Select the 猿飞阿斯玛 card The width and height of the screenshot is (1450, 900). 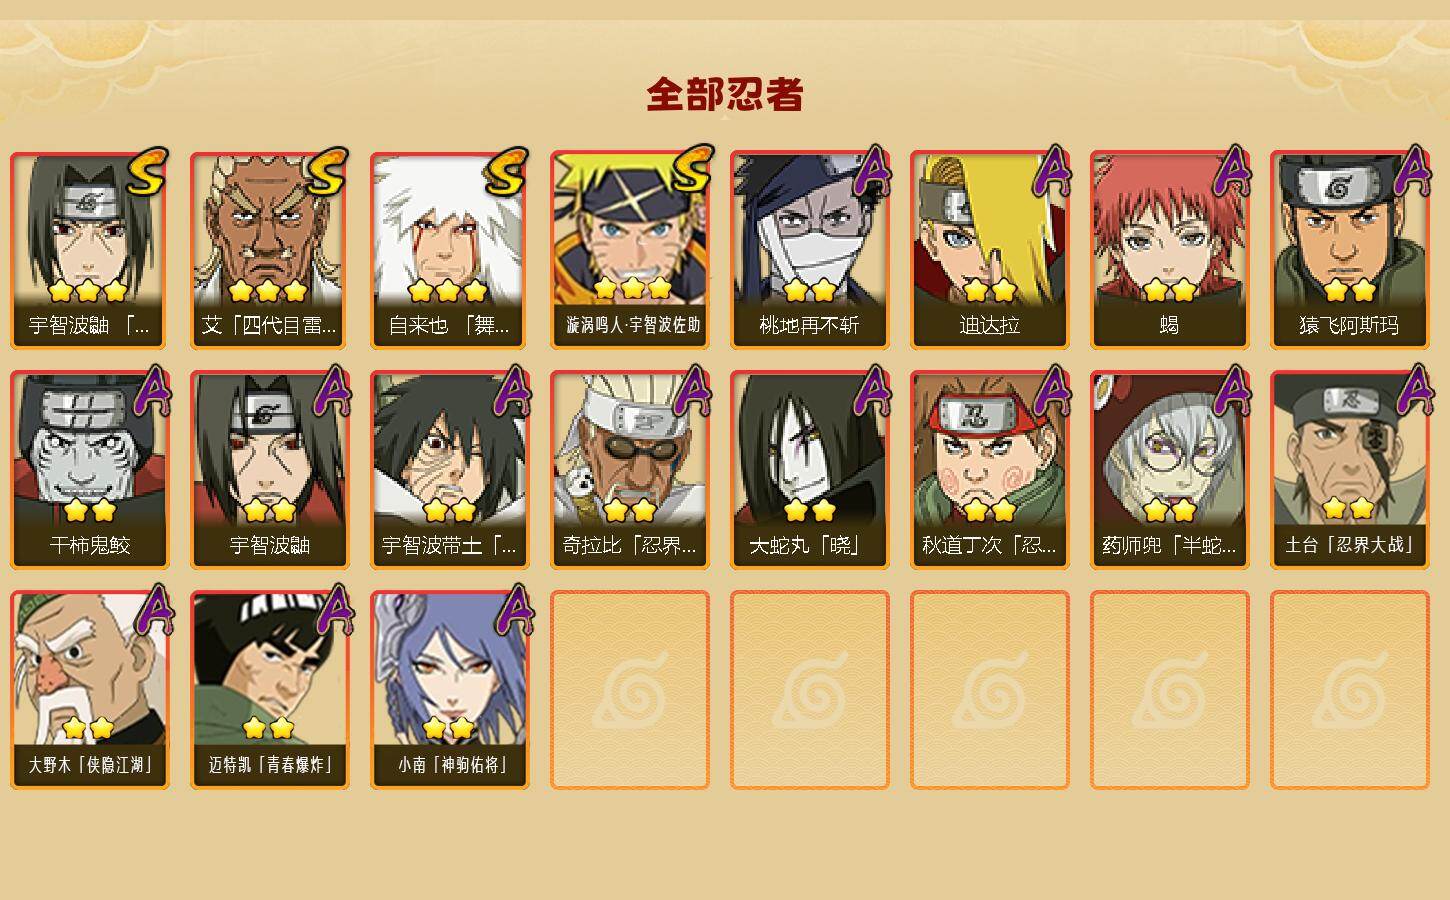point(1350,250)
